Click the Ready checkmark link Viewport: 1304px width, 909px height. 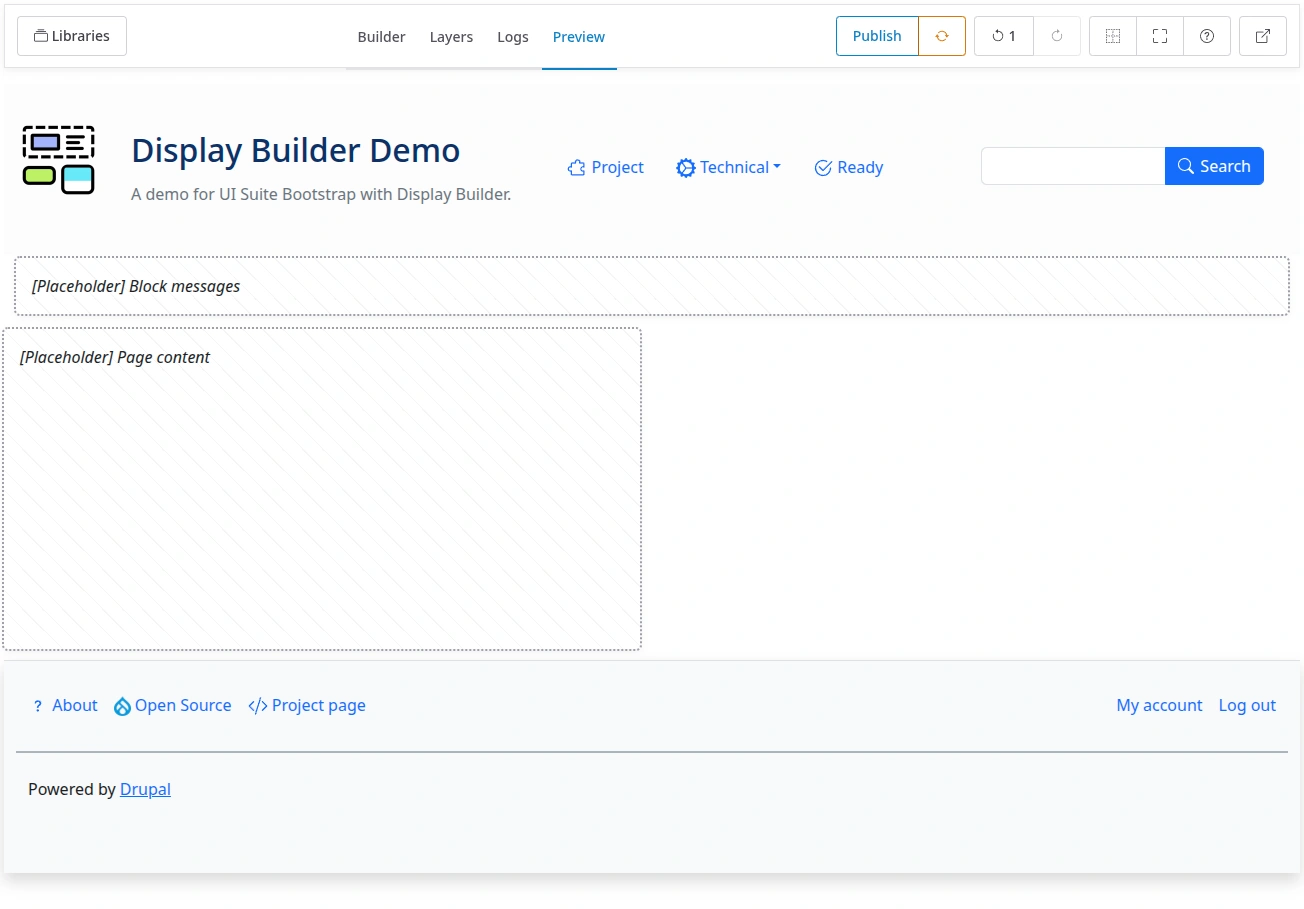(849, 167)
